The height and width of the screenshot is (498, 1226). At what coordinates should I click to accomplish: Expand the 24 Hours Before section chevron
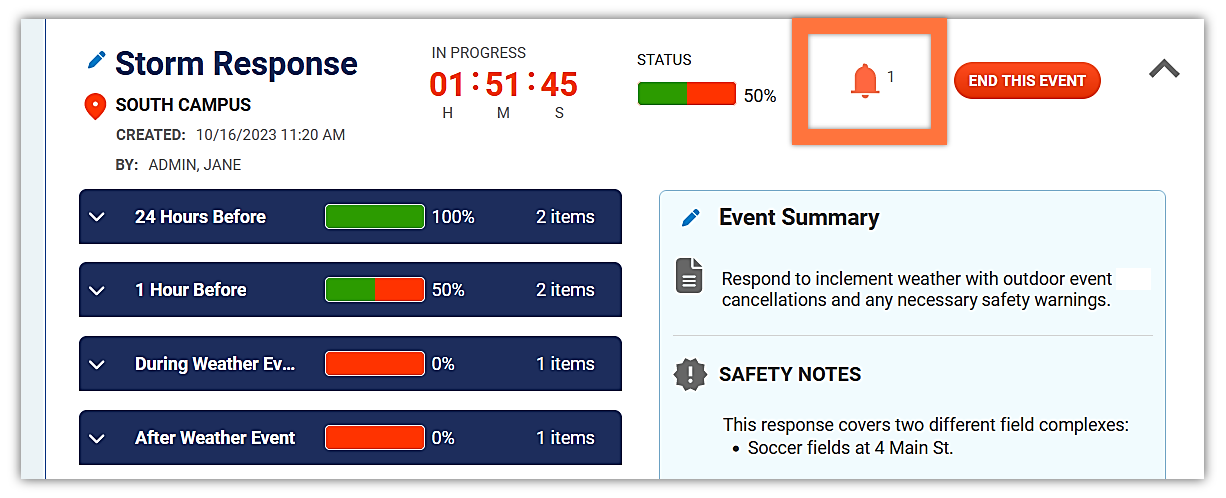click(97, 217)
